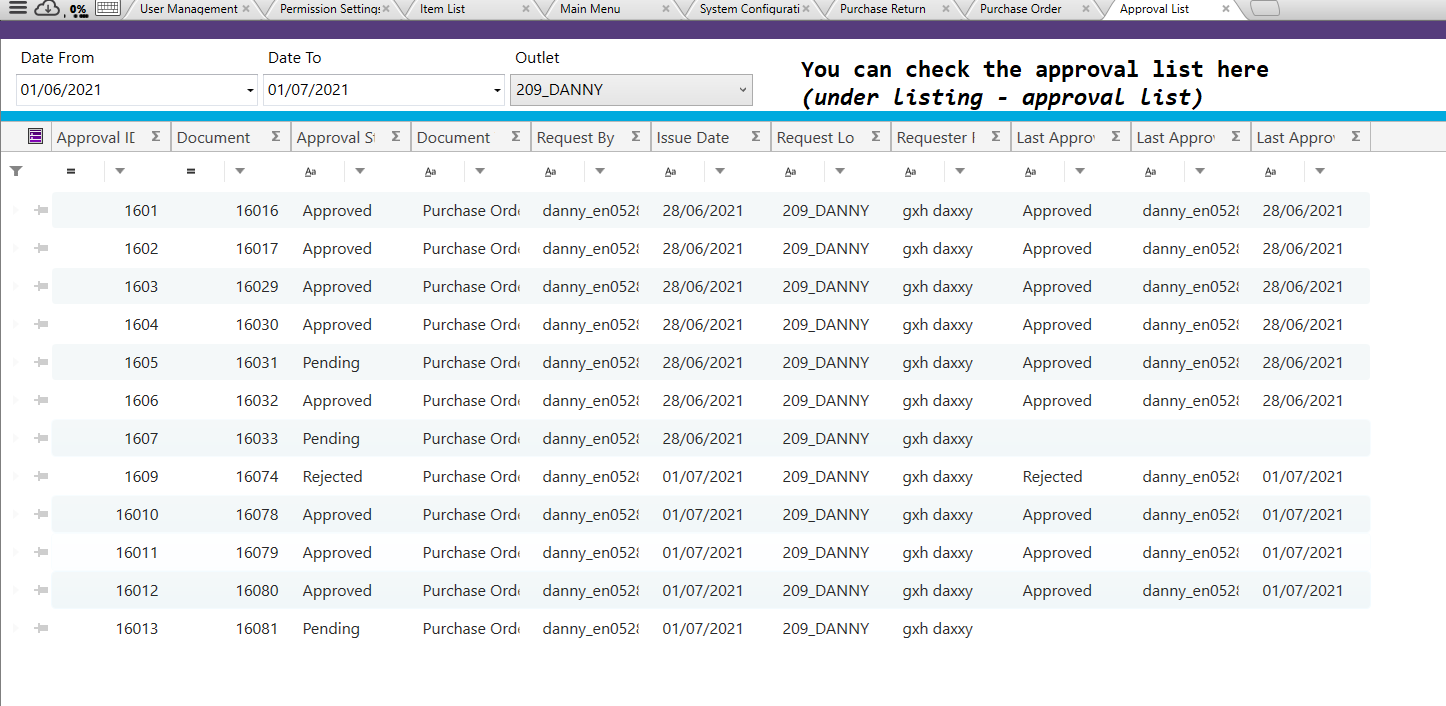Screen dimensions: 1446x706
Task: Open the hamburger main menu icon
Action: [18, 8]
